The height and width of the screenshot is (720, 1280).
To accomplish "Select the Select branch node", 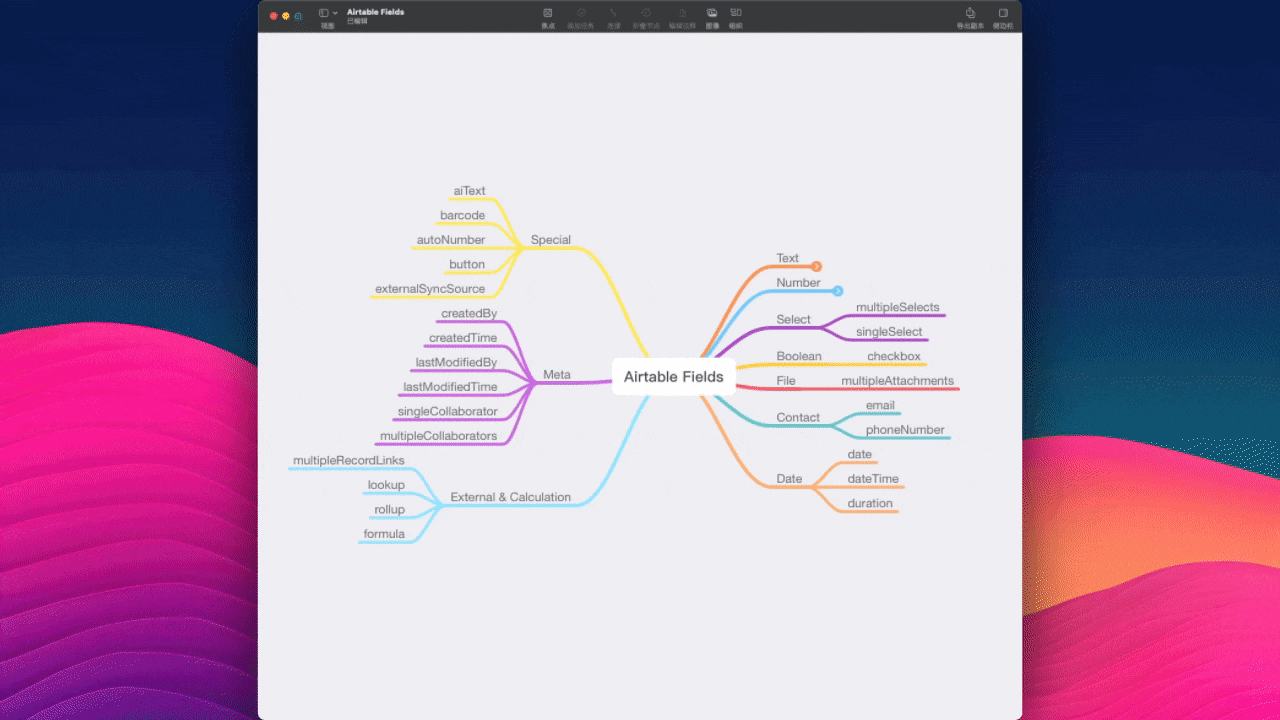I will 794,320.
